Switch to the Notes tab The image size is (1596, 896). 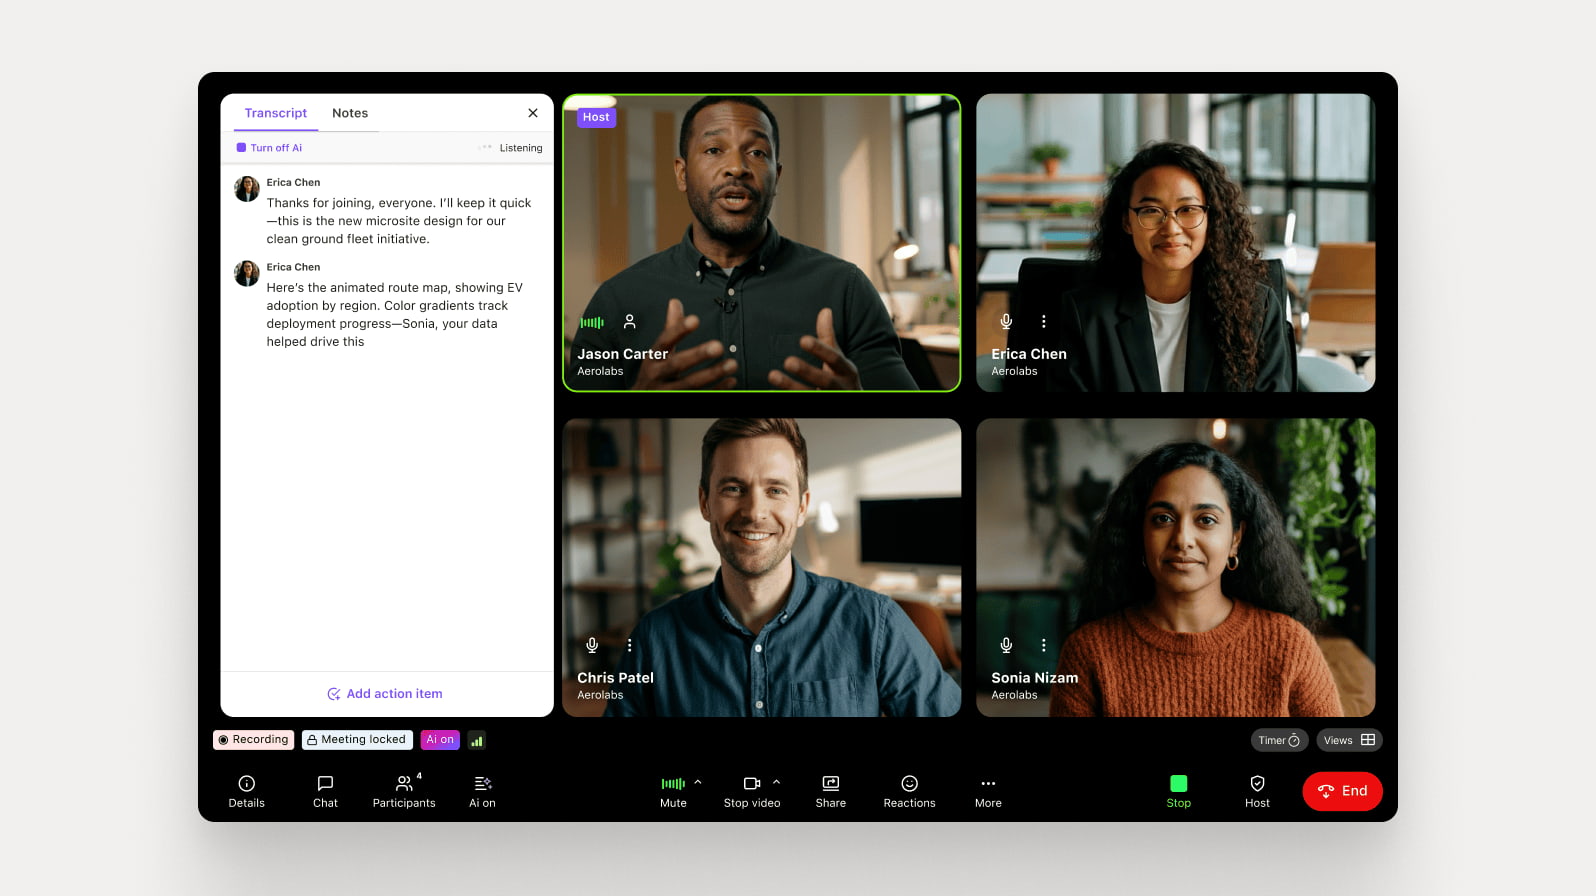click(350, 113)
